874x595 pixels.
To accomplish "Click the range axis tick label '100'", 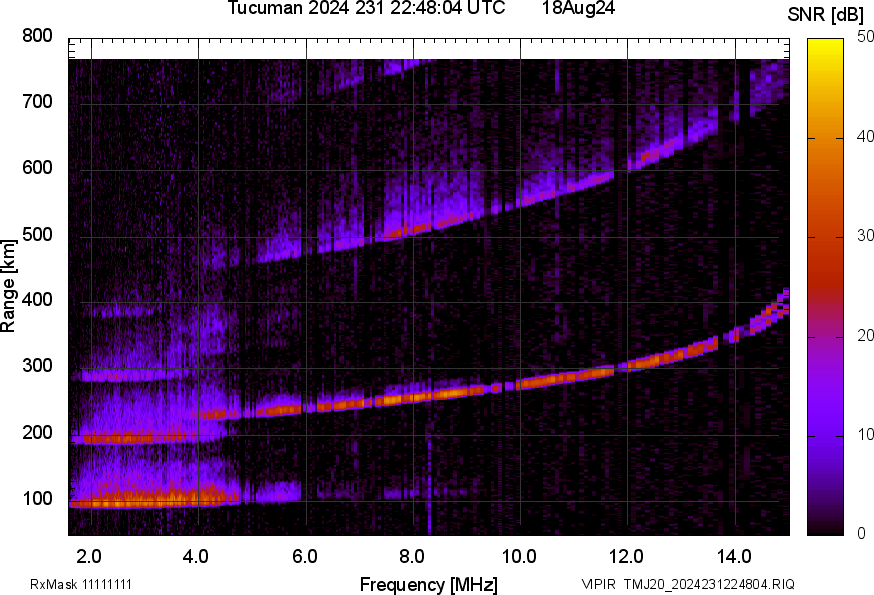I will [x=37, y=499].
